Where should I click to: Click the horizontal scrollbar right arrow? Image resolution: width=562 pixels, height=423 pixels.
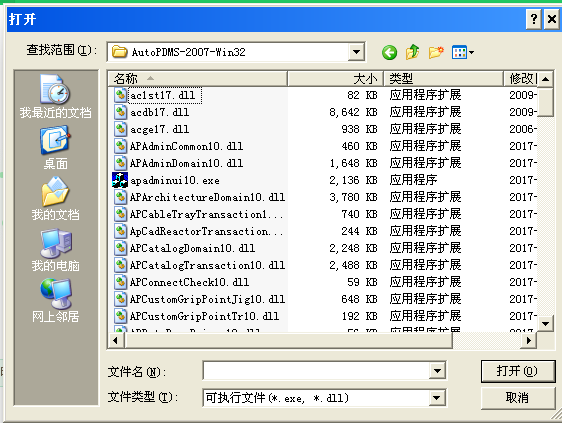[529, 340]
